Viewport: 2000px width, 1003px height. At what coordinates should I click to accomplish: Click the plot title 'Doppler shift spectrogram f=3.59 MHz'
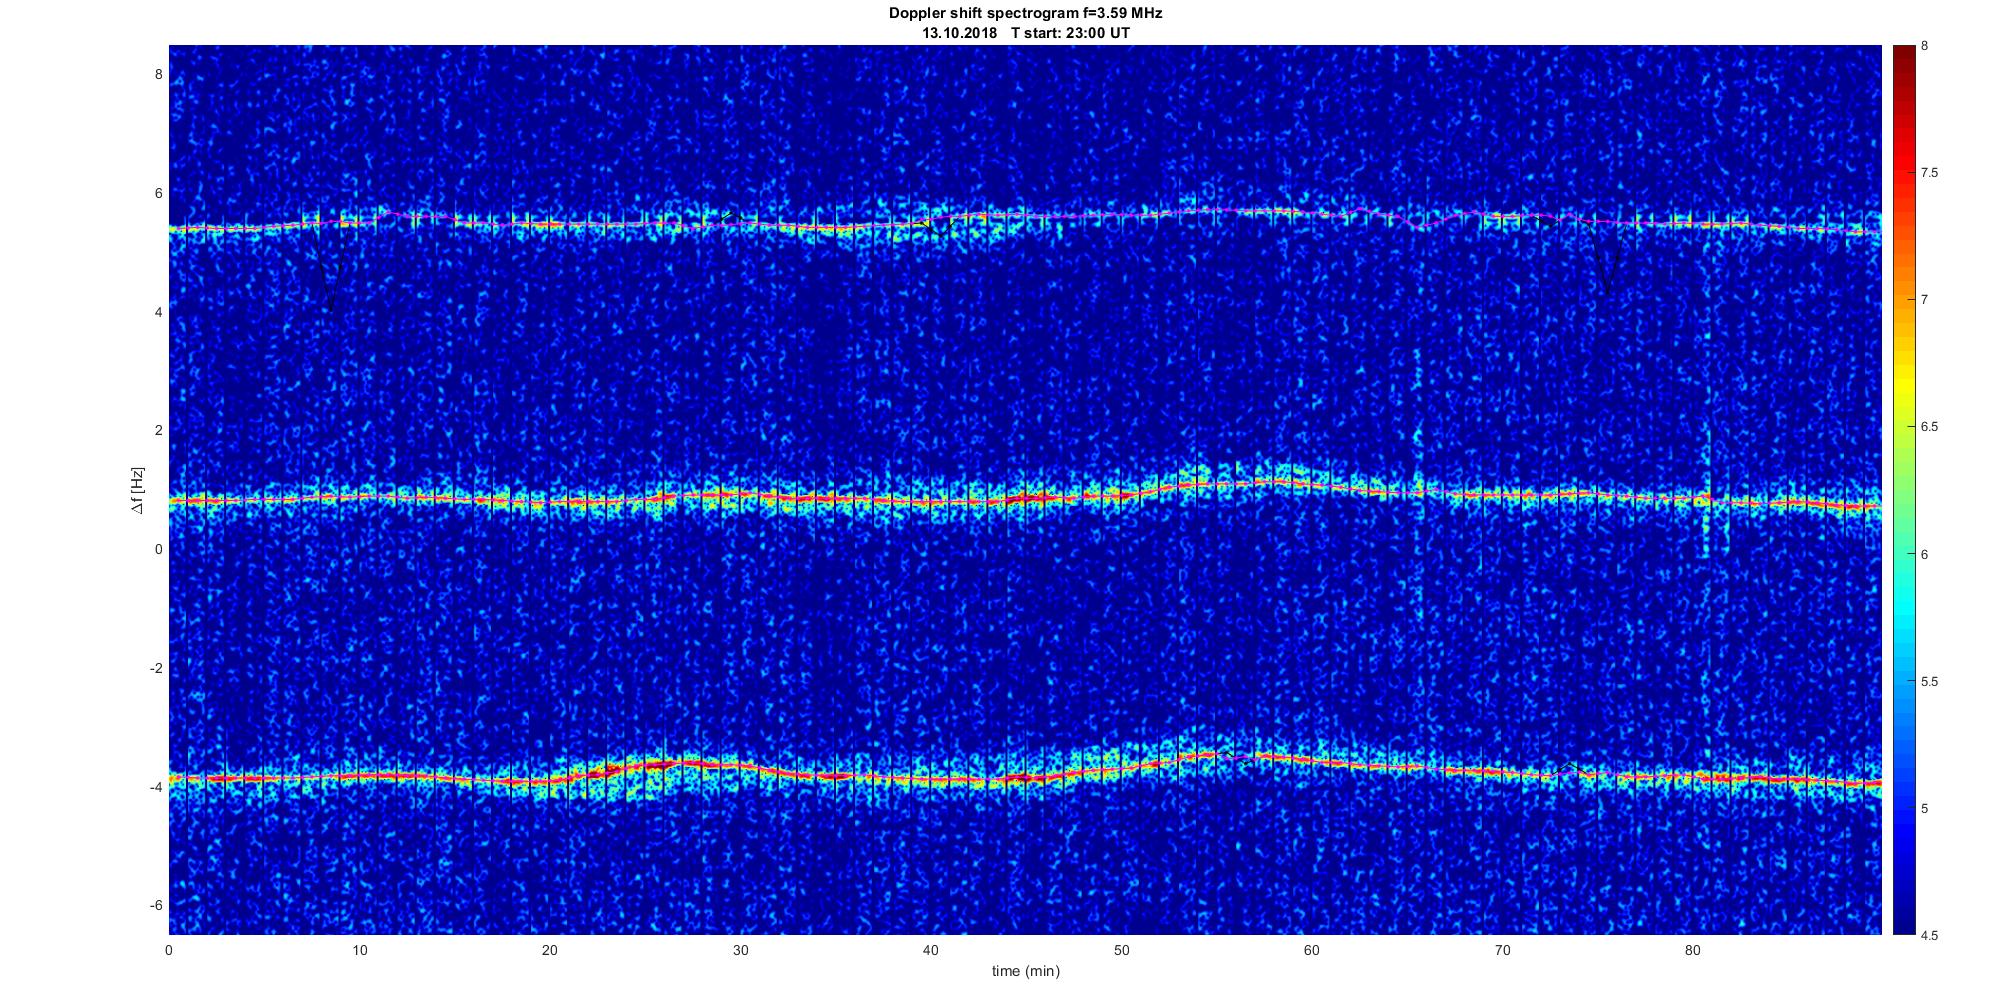coord(1025,13)
